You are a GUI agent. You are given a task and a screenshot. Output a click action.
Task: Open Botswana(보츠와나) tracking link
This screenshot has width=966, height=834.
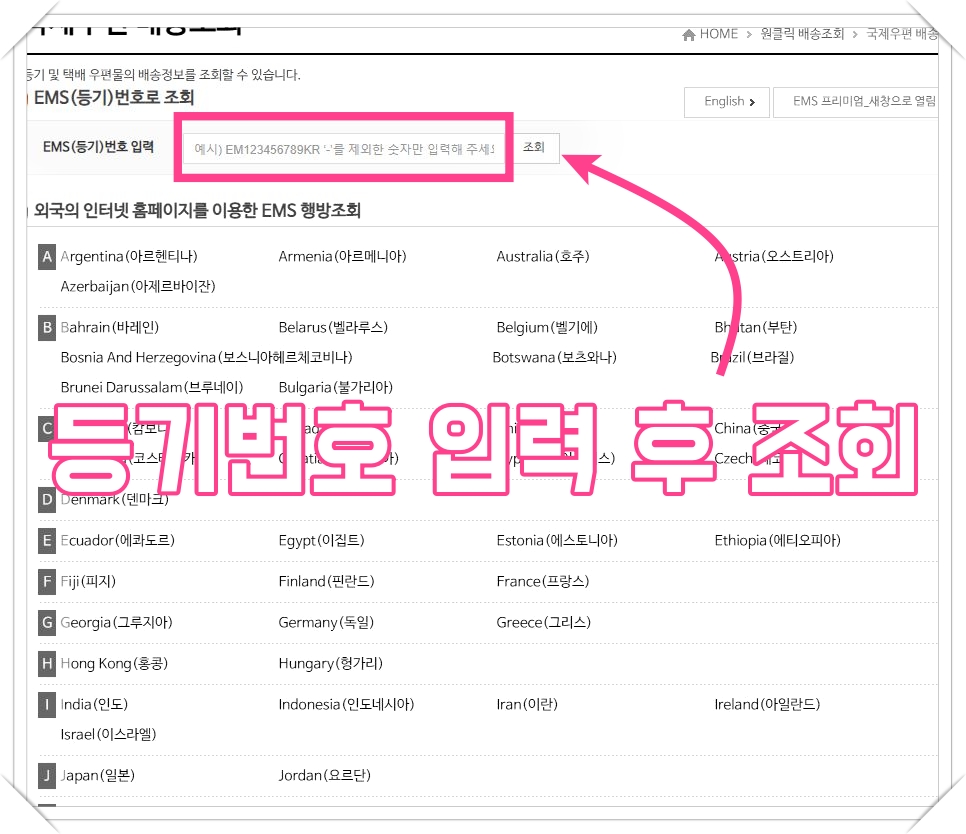point(554,358)
